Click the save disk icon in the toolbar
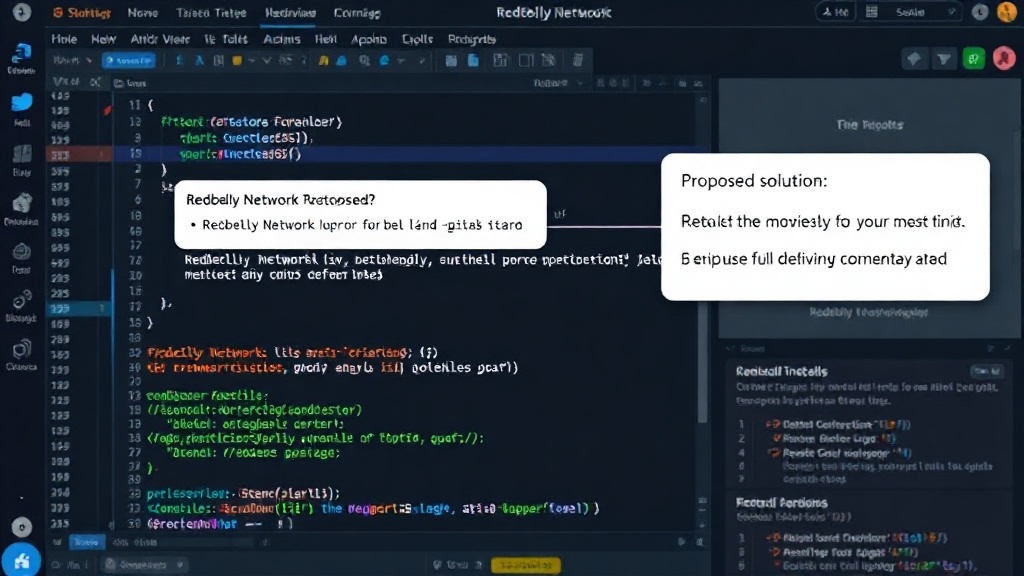1024x576 pixels. coord(451,61)
